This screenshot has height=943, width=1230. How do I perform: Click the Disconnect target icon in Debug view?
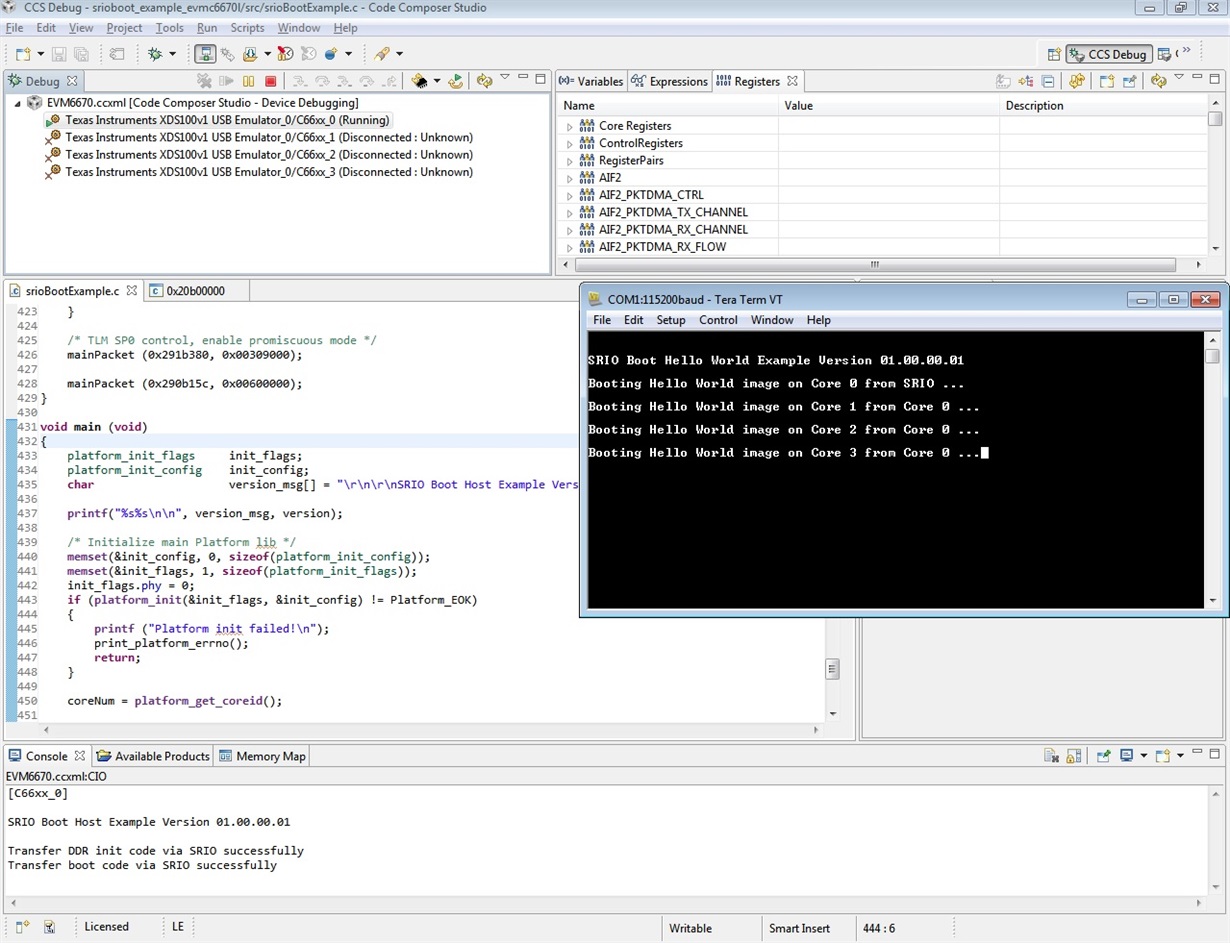[205, 81]
